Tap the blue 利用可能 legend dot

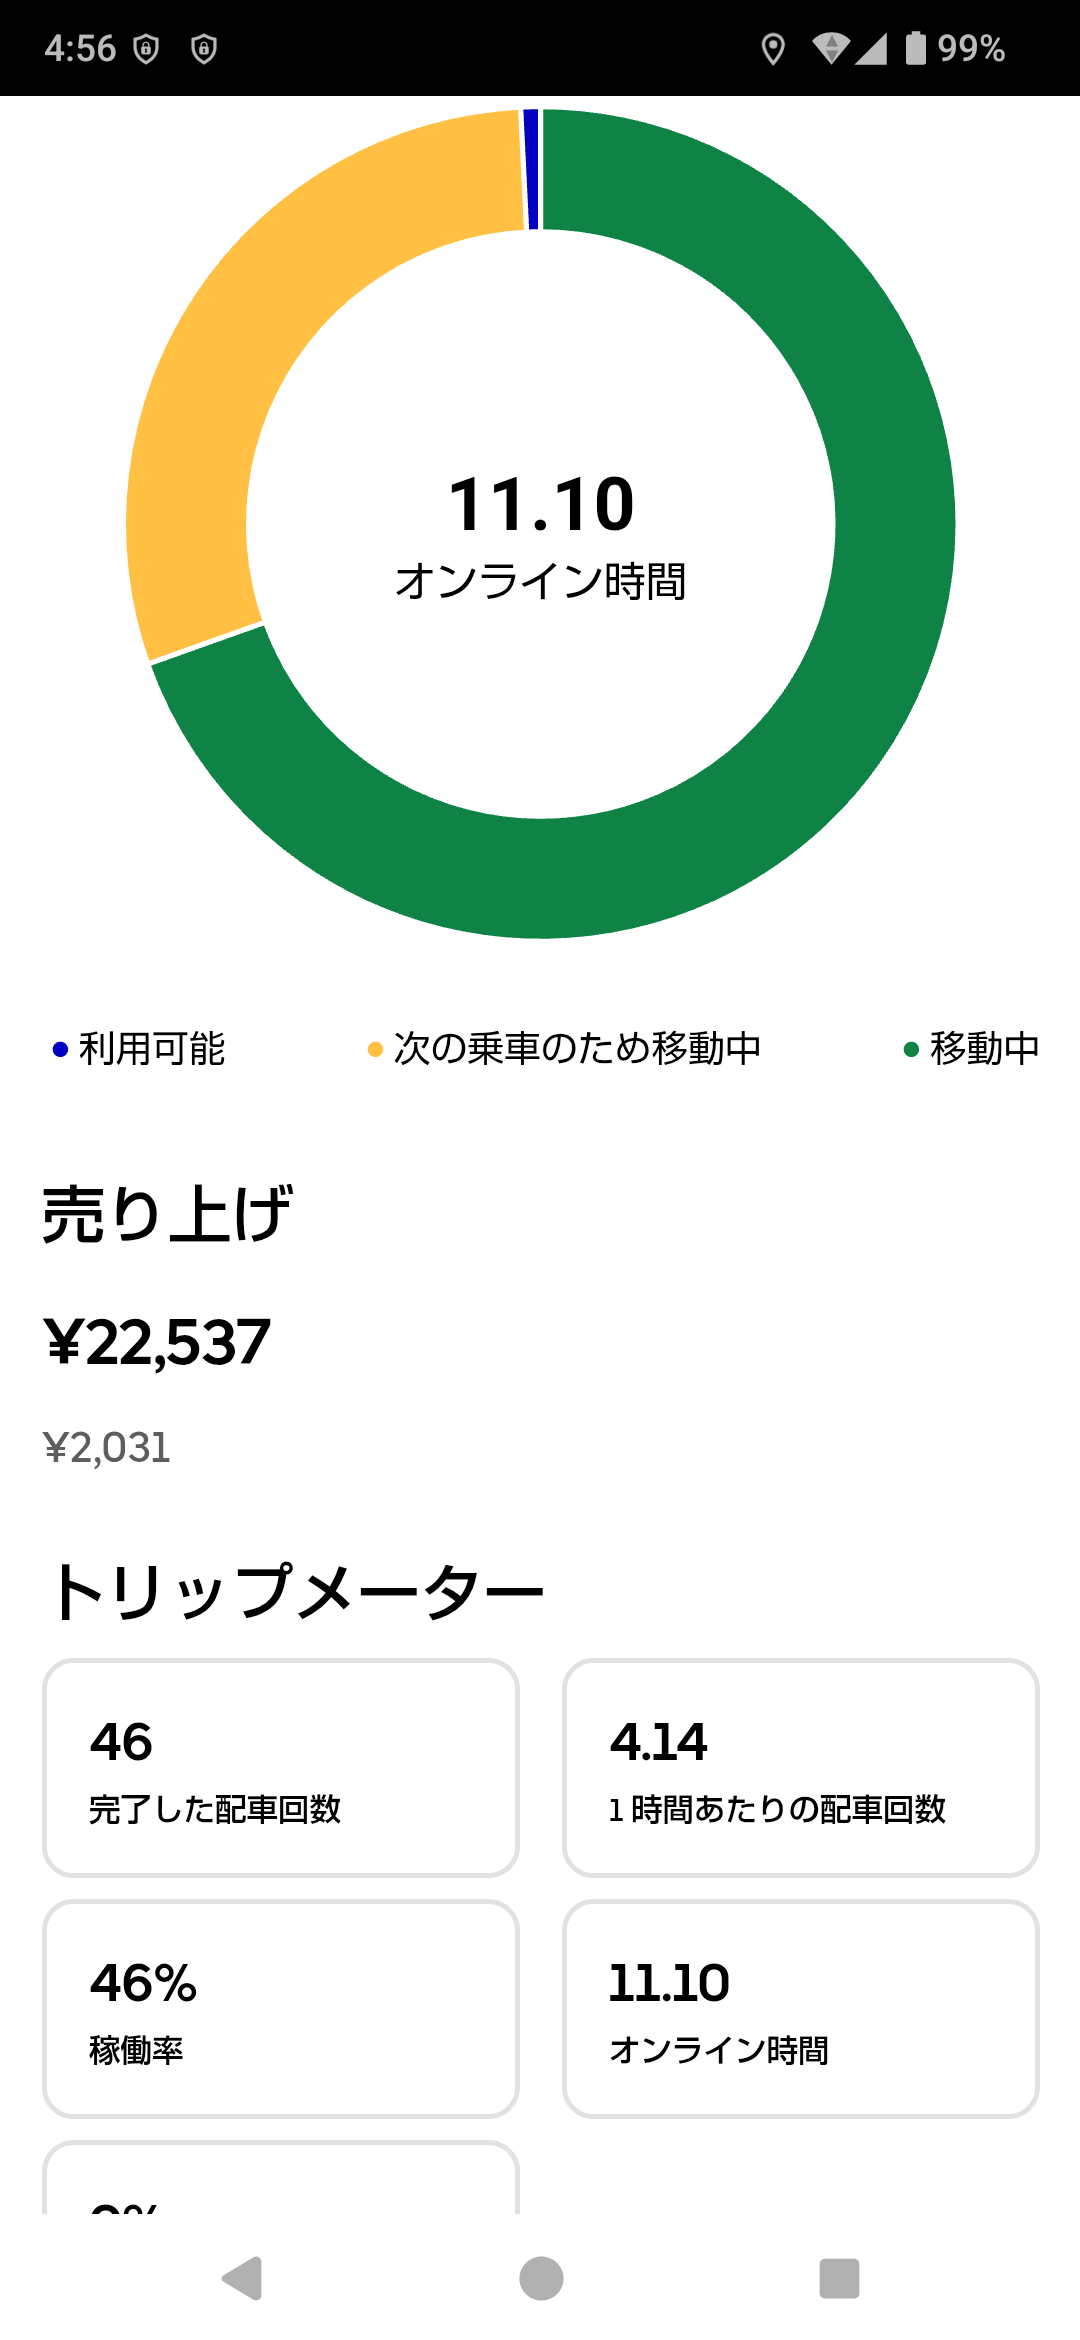60,1049
